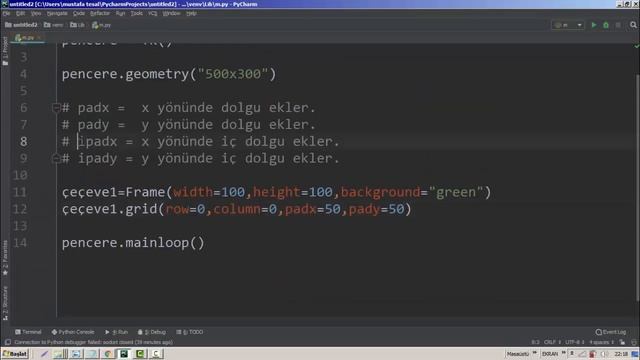Open the Tools menu
This screenshot has height=360, width=640.
[x=137, y=13]
